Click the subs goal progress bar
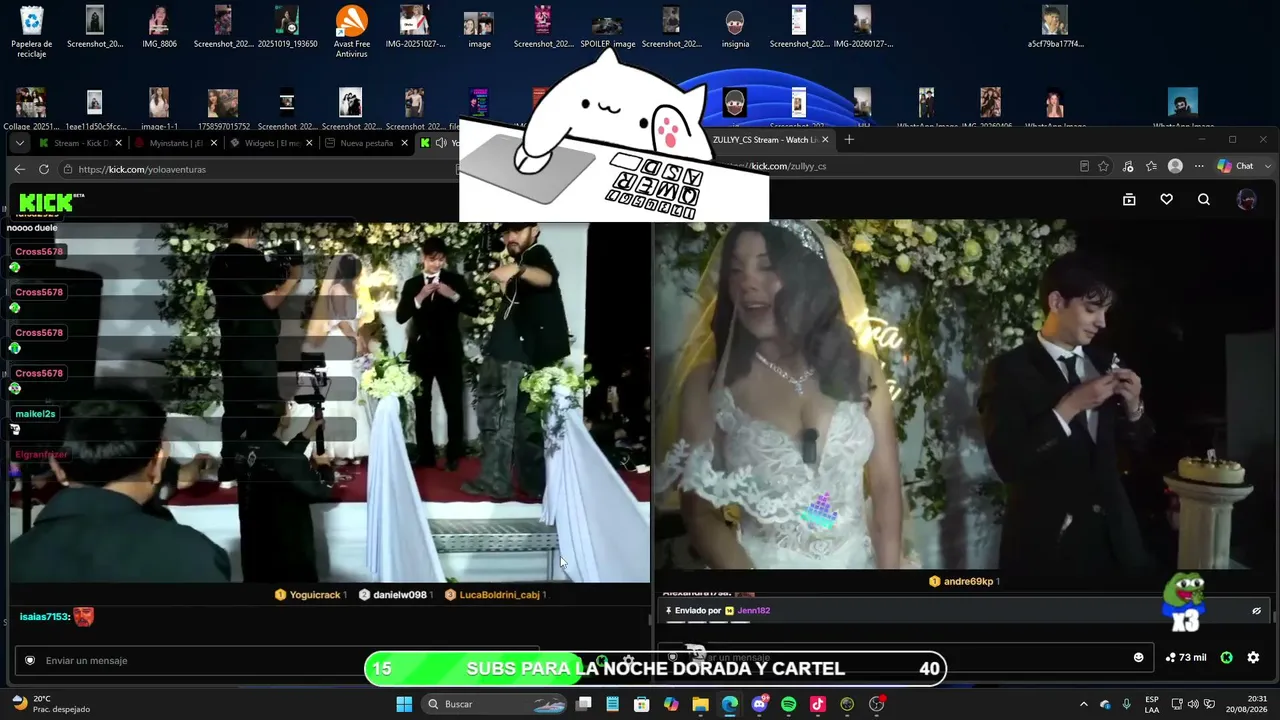Screen dimensions: 1280x720 pyautogui.click(x=655, y=668)
